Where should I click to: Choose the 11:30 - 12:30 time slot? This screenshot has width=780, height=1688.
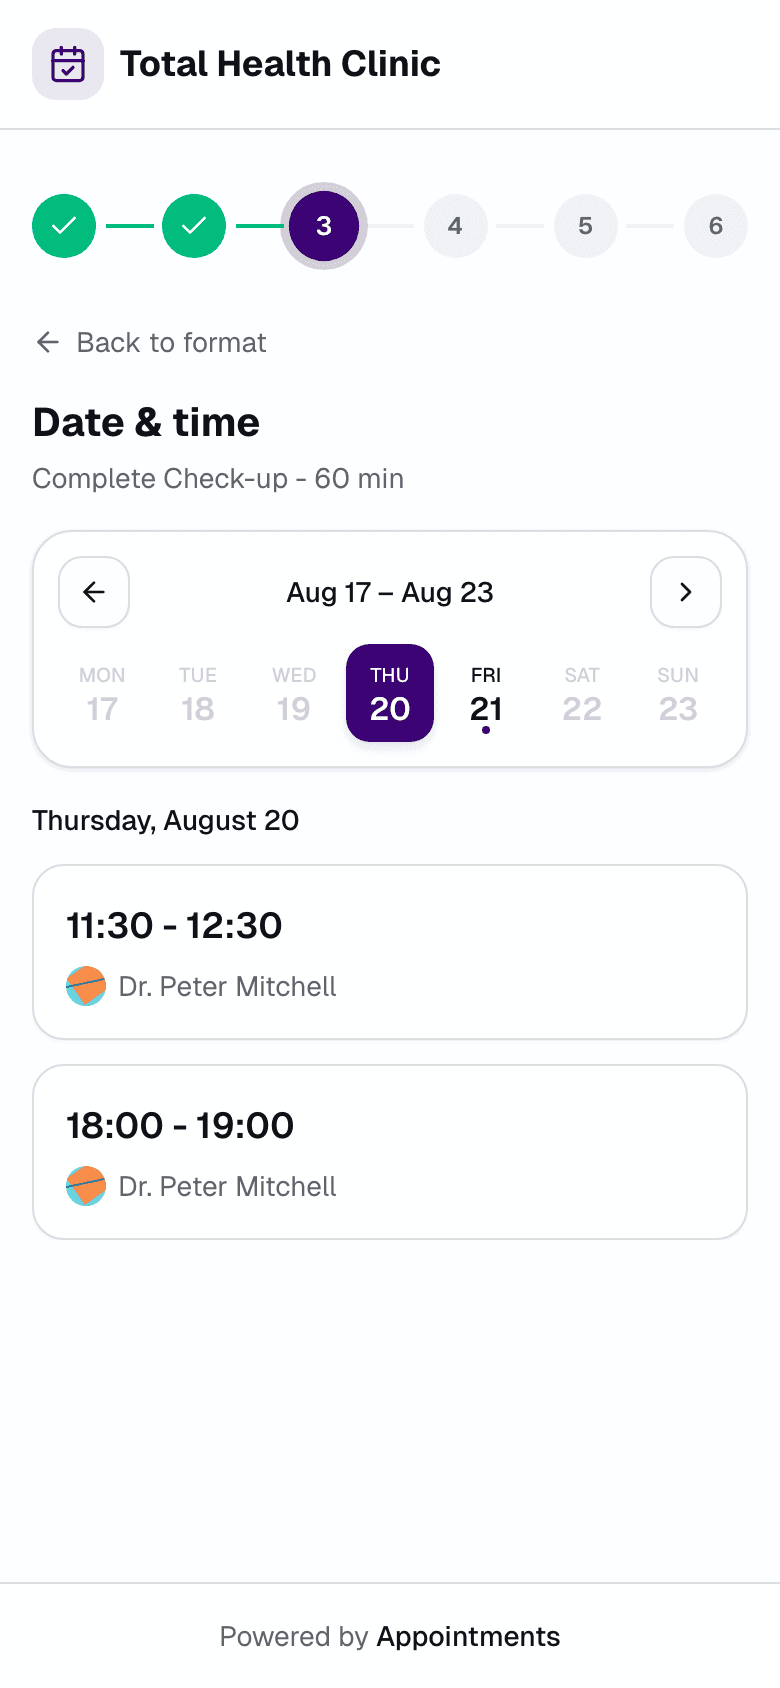(390, 952)
